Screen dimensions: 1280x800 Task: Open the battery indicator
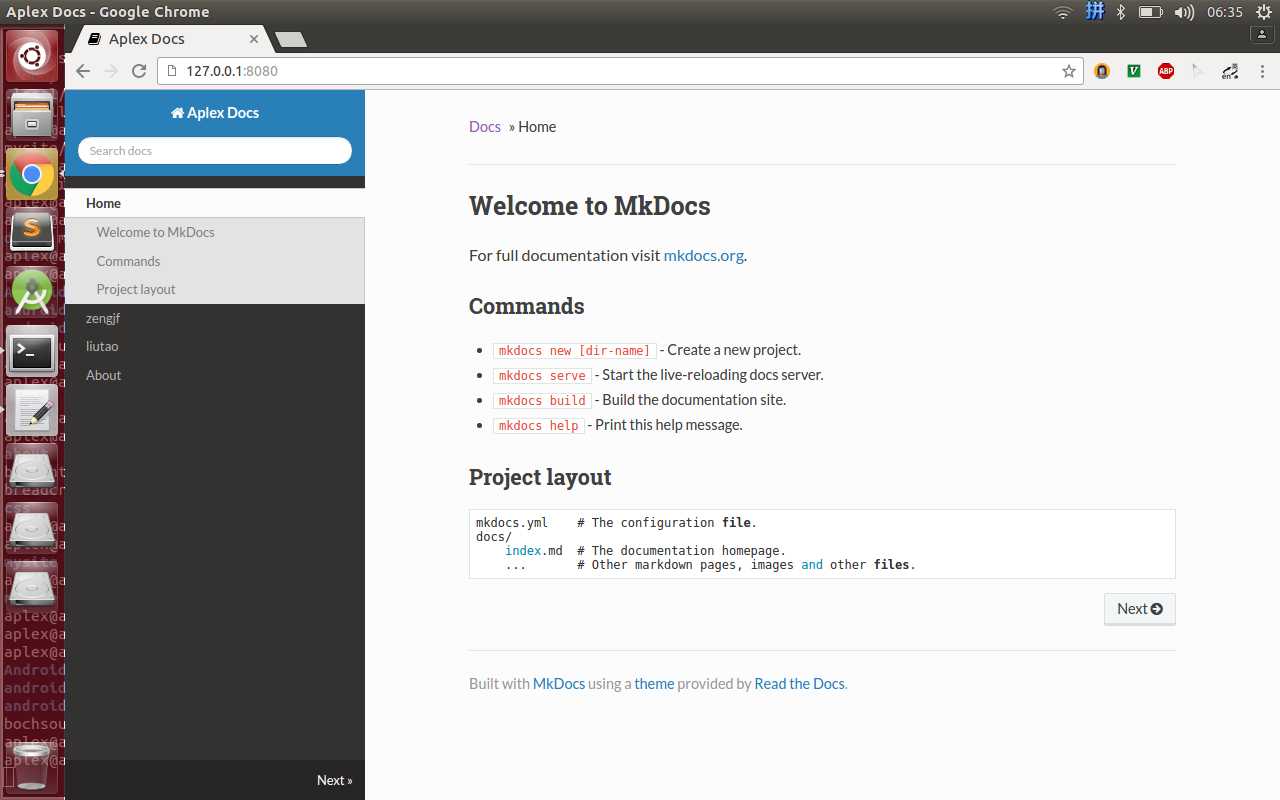pyautogui.click(x=1151, y=12)
